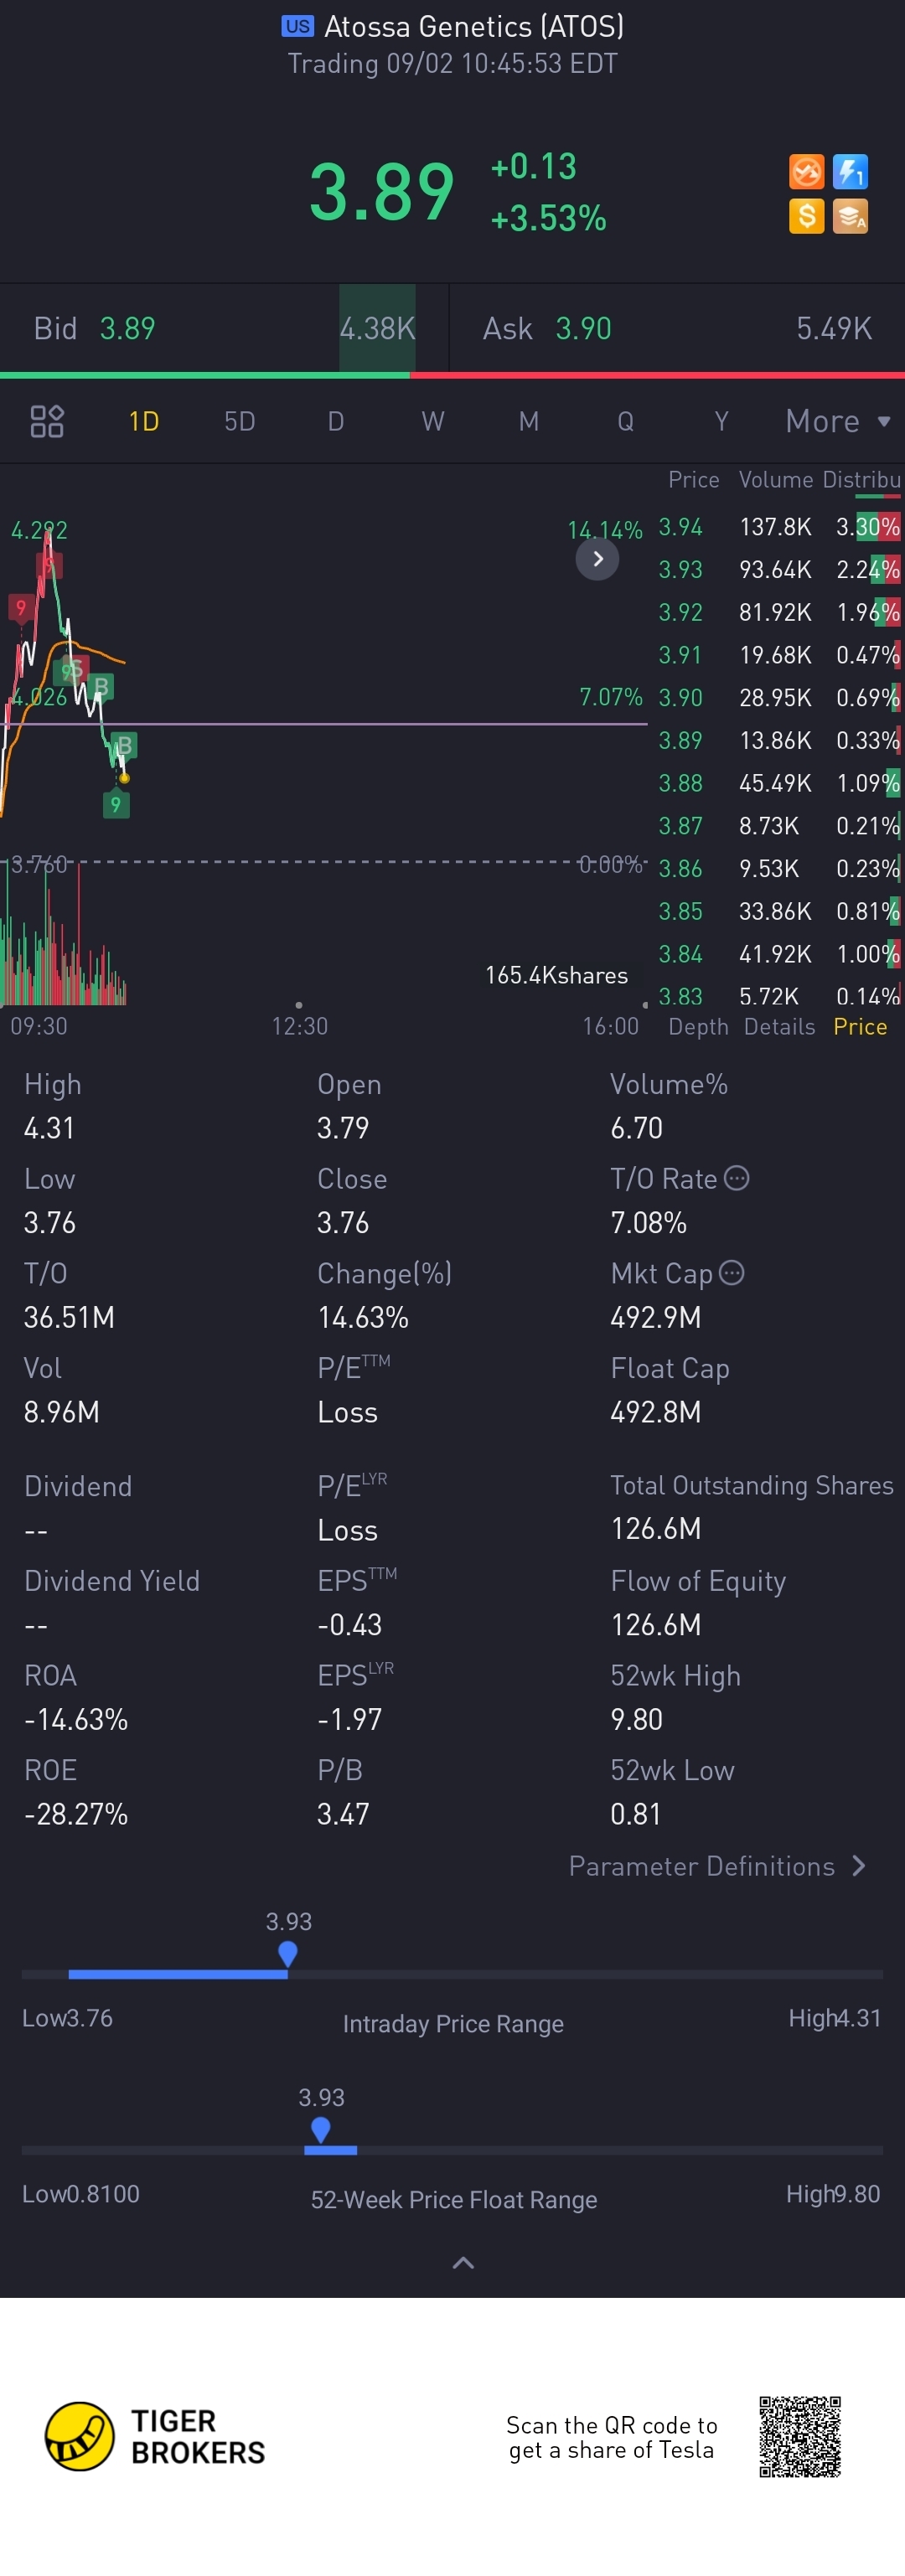Expand the chart with the round arrow button
The image size is (905, 2576).
(597, 559)
